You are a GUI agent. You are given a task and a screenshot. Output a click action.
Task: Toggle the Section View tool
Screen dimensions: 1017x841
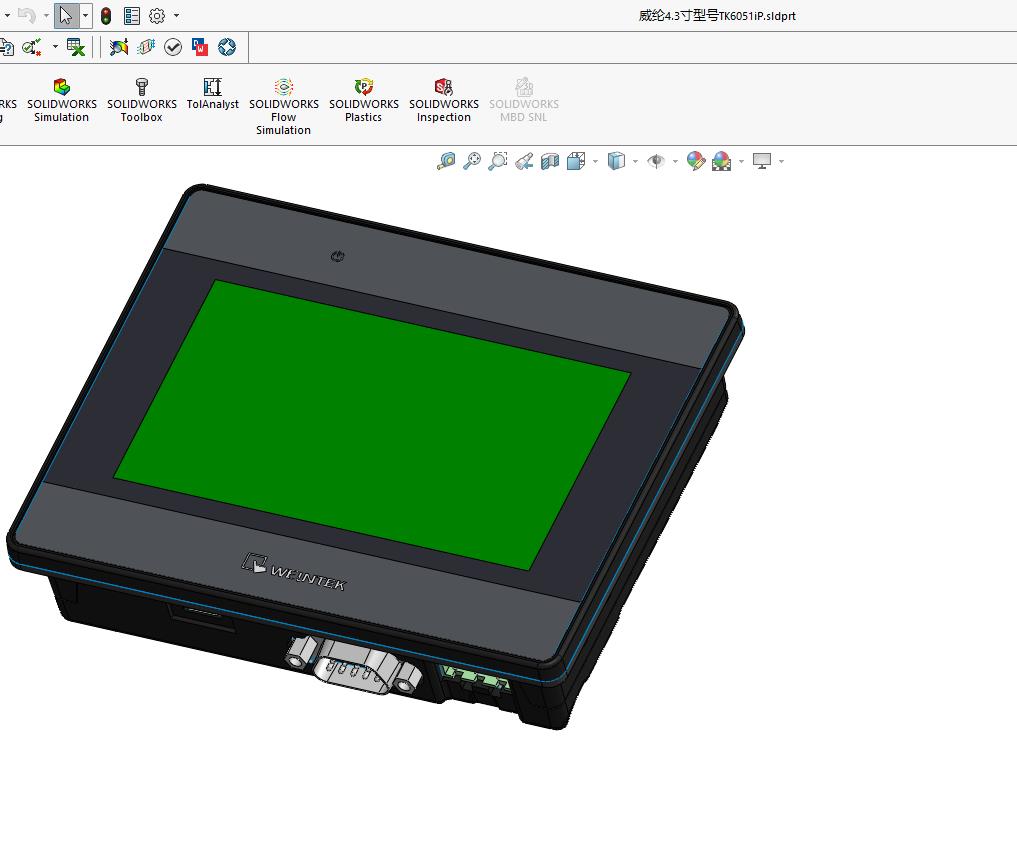click(550, 161)
